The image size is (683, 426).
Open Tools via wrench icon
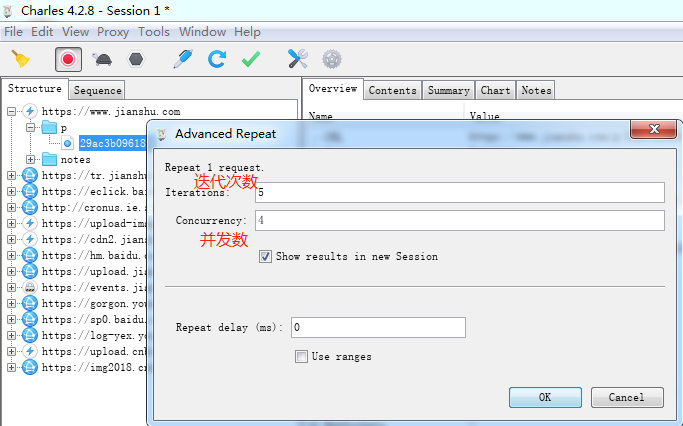pos(298,59)
